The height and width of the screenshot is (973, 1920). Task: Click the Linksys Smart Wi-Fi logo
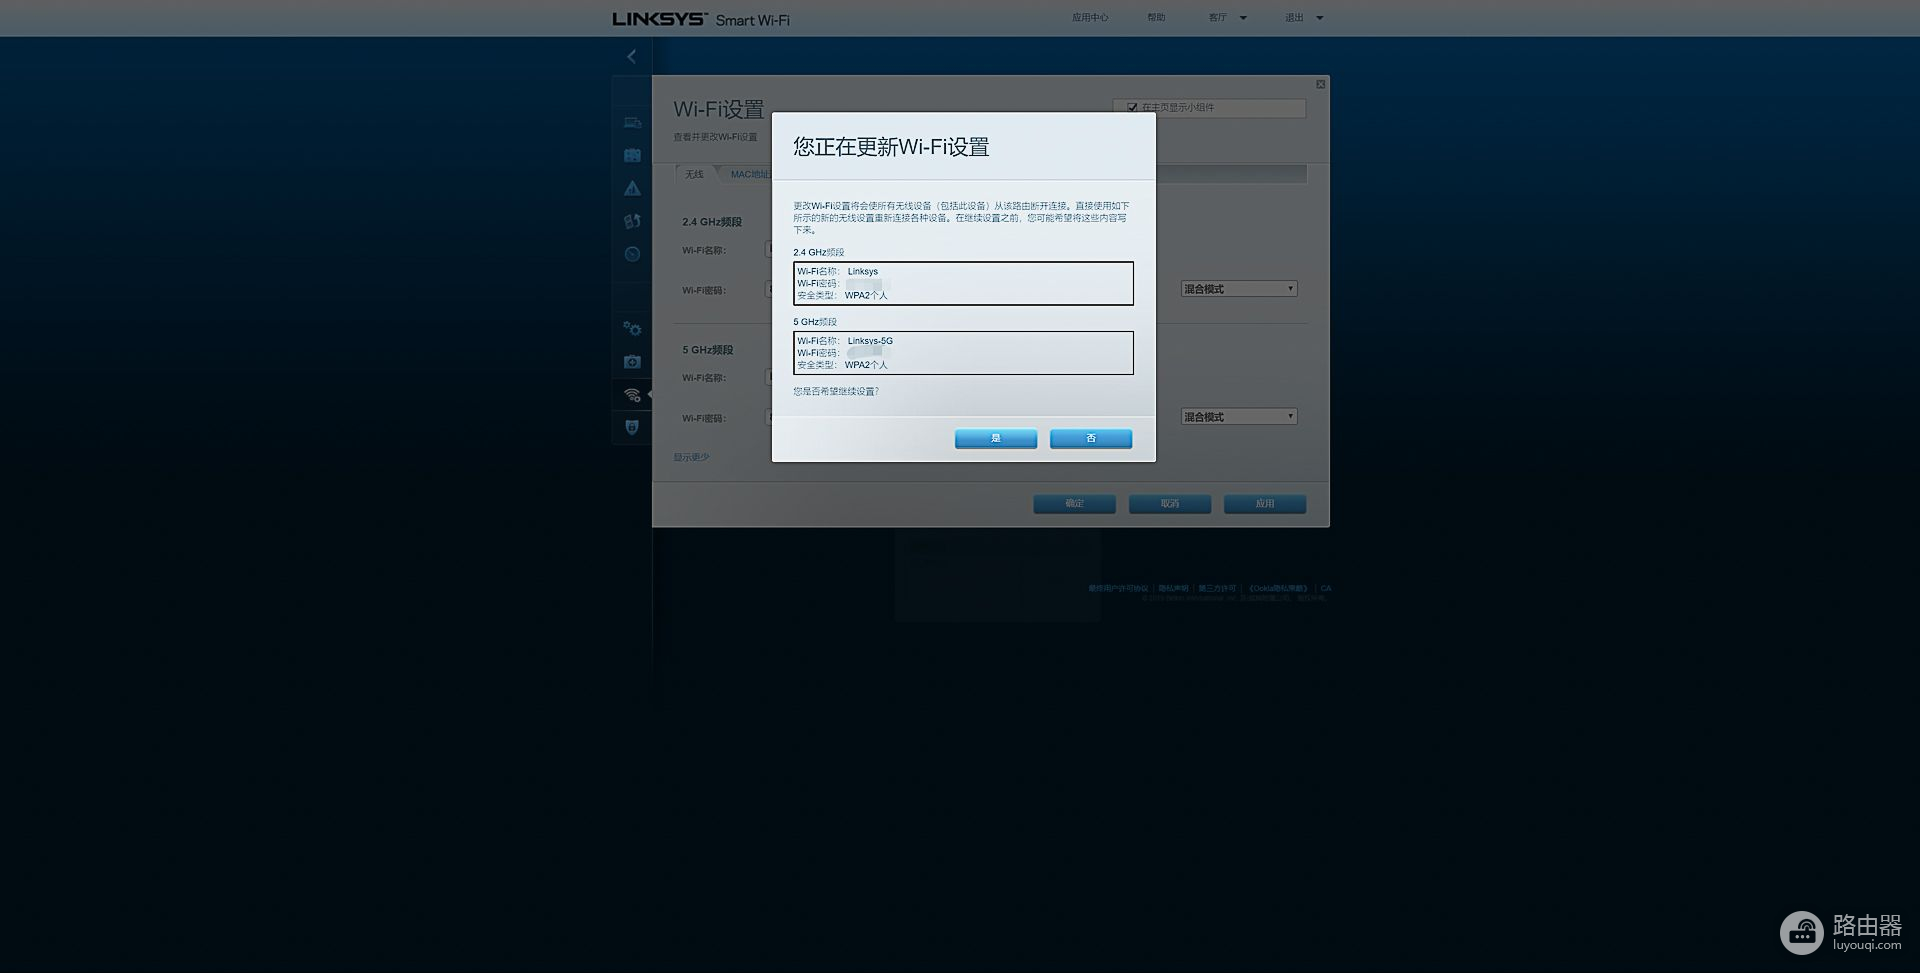point(700,19)
